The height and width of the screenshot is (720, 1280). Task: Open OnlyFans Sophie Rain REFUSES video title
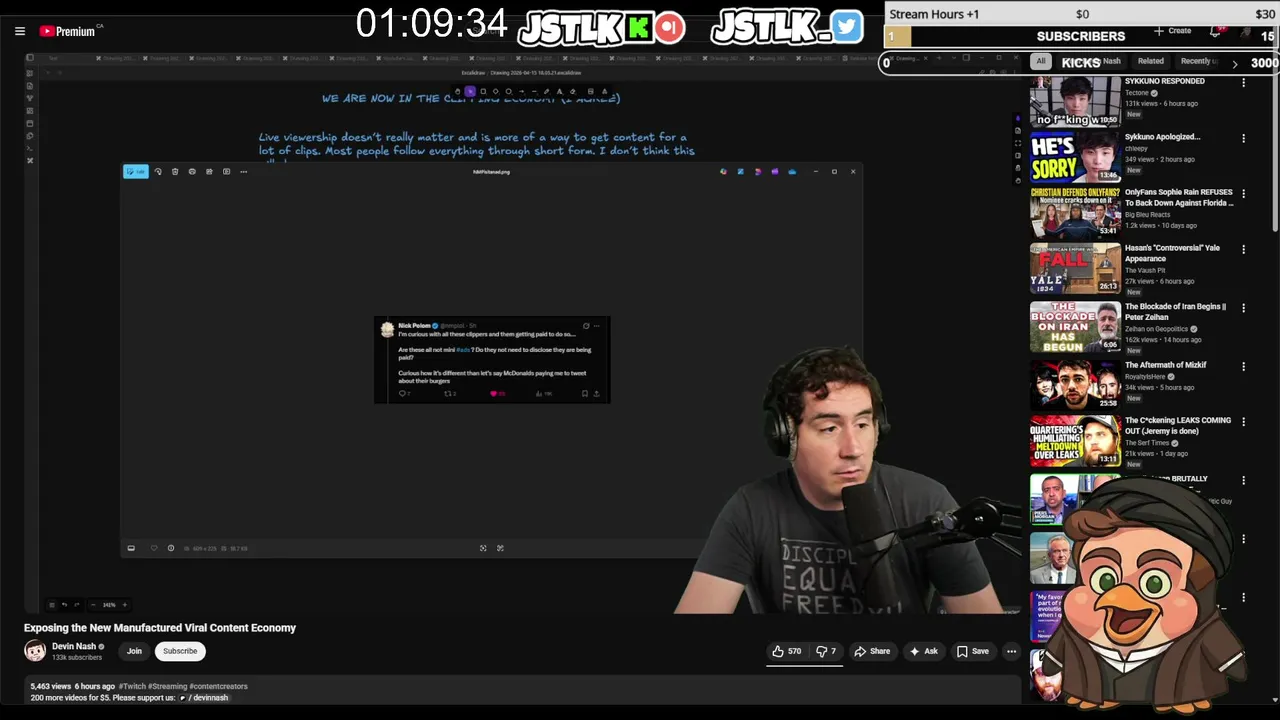point(1179,197)
